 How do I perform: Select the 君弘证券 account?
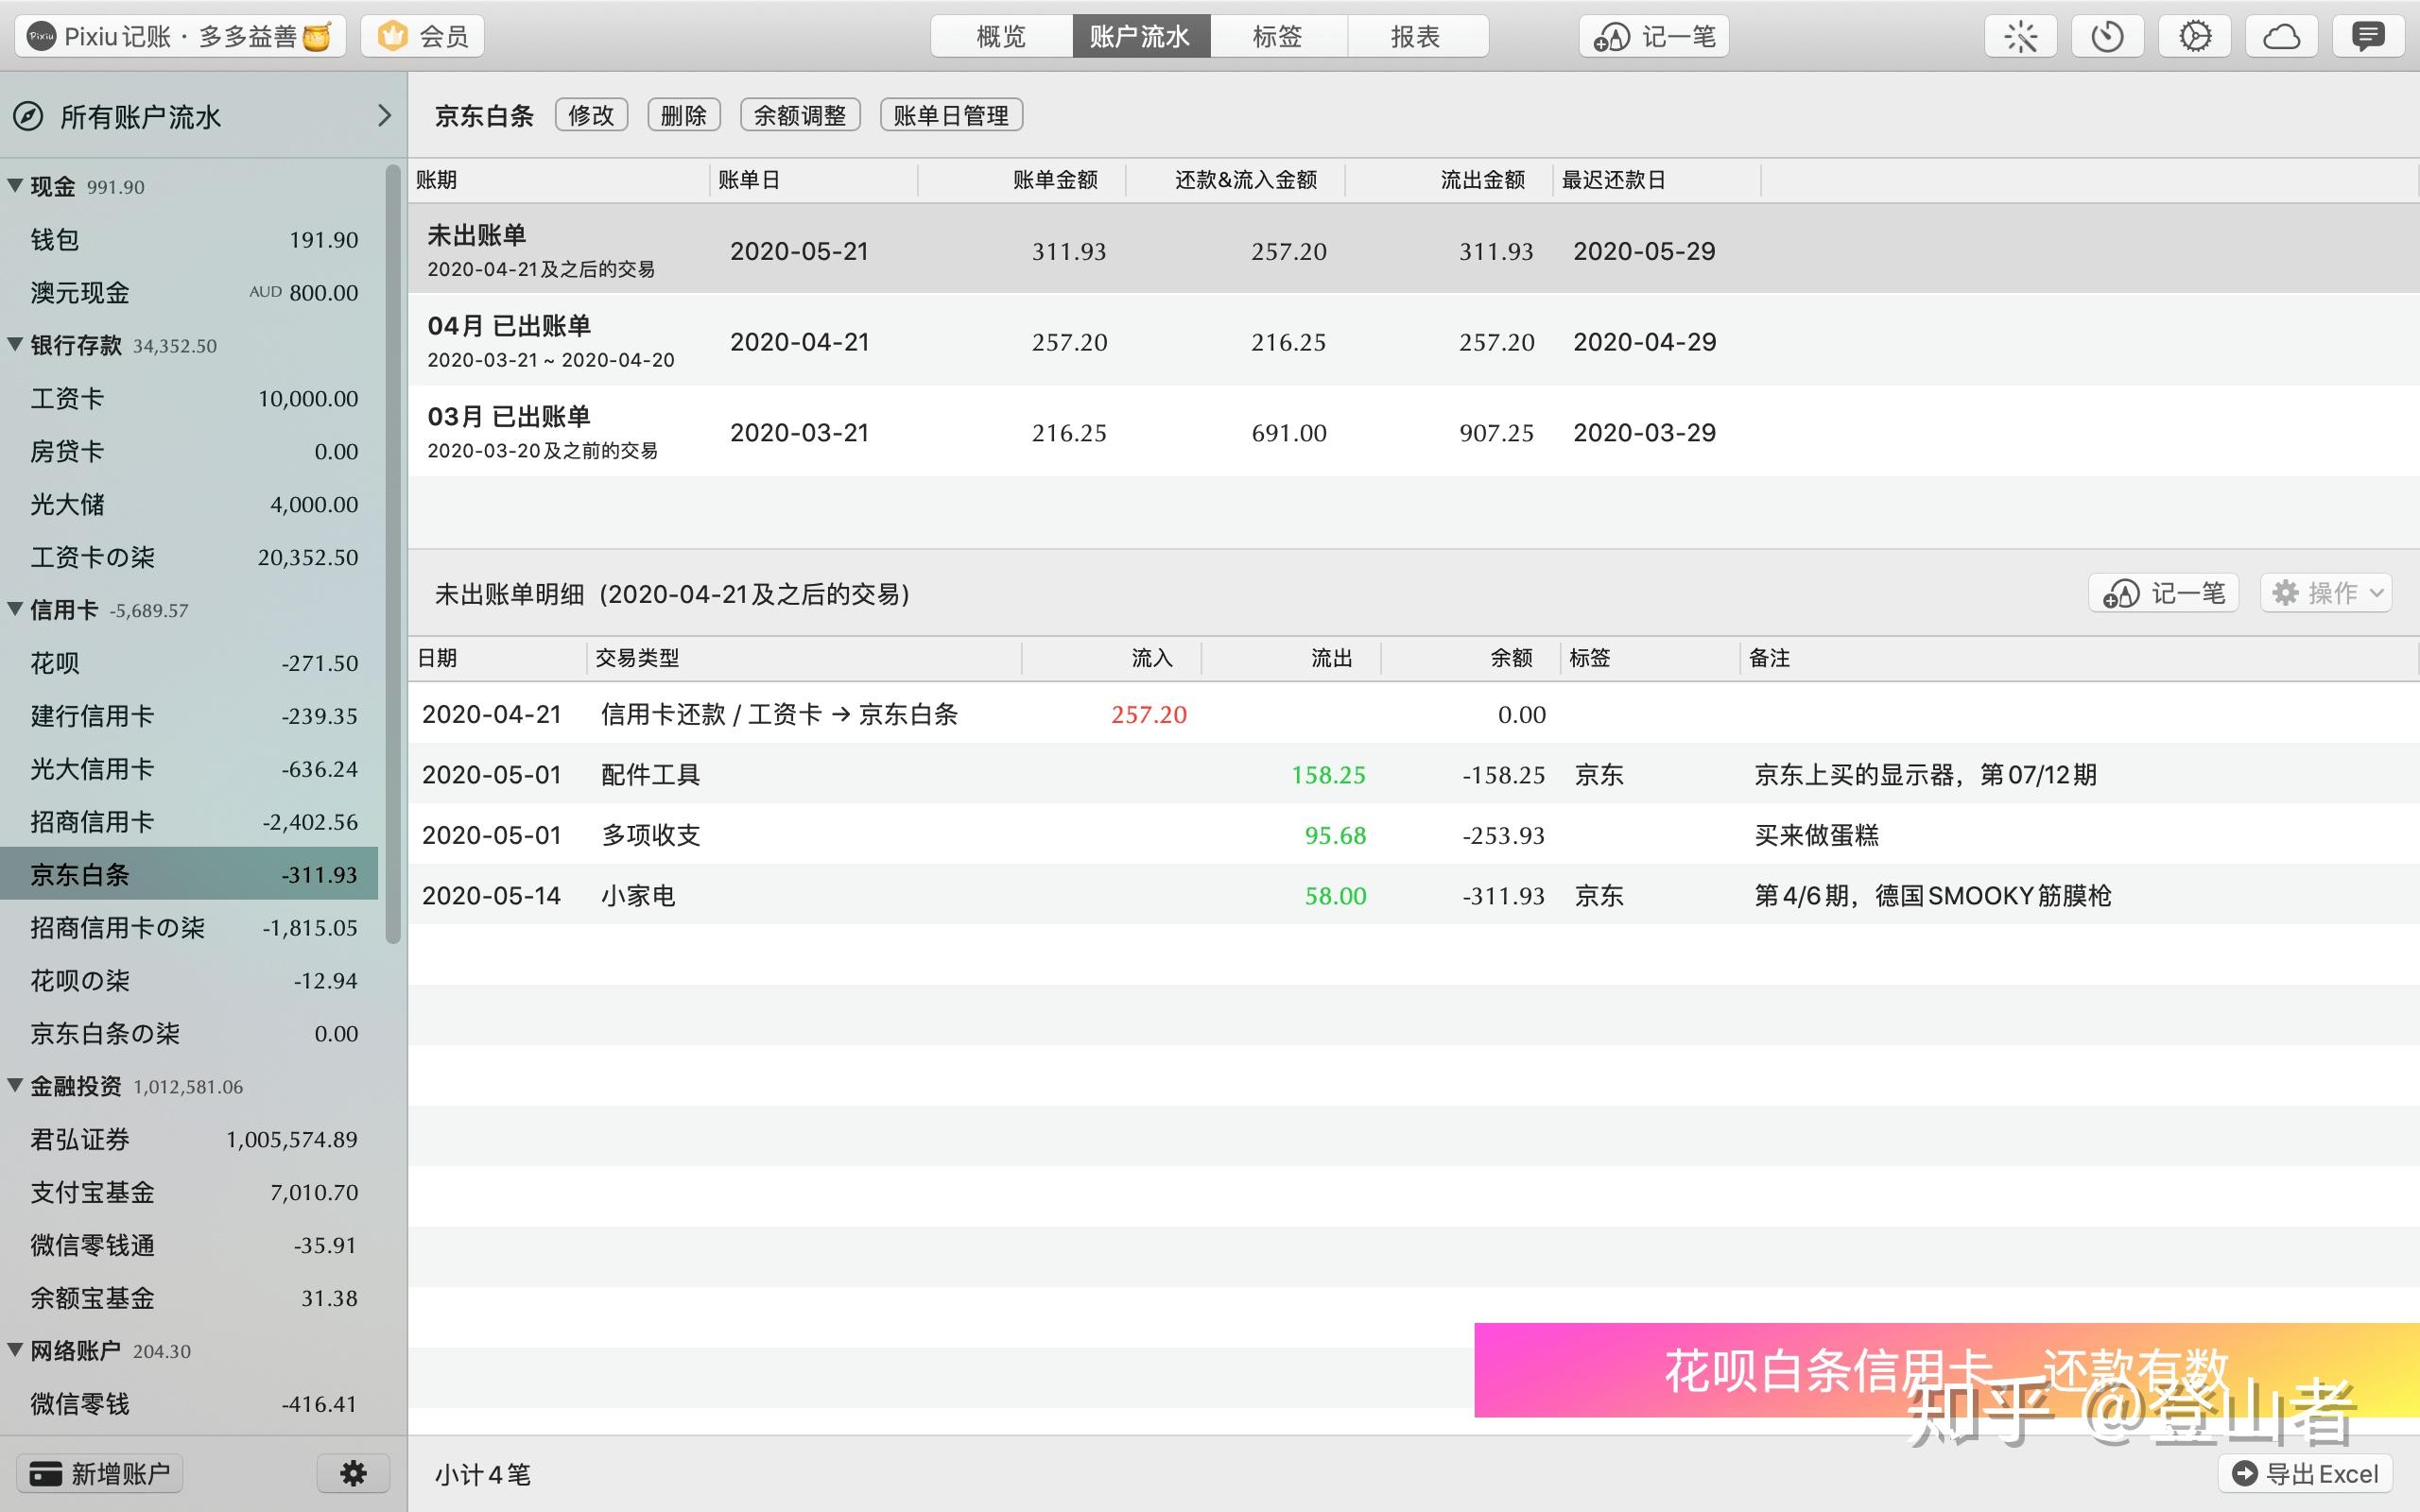(x=190, y=1140)
